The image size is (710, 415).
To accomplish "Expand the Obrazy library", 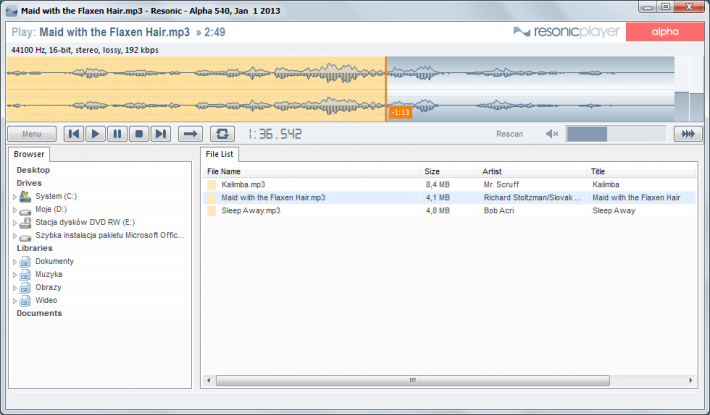I will [x=14, y=288].
